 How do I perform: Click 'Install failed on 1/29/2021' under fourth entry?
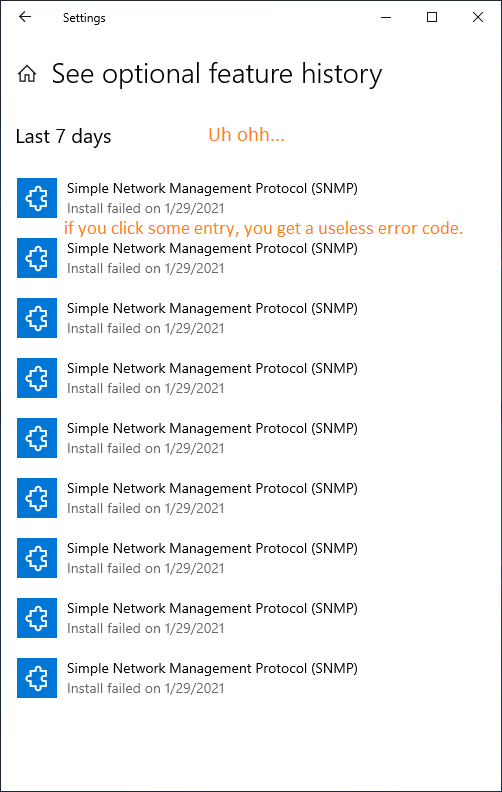point(145,388)
